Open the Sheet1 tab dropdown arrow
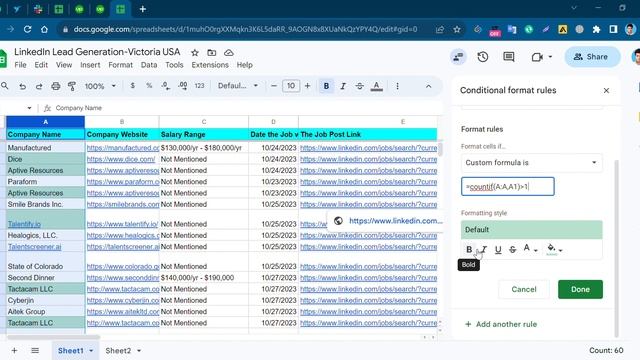 pos(91,351)
